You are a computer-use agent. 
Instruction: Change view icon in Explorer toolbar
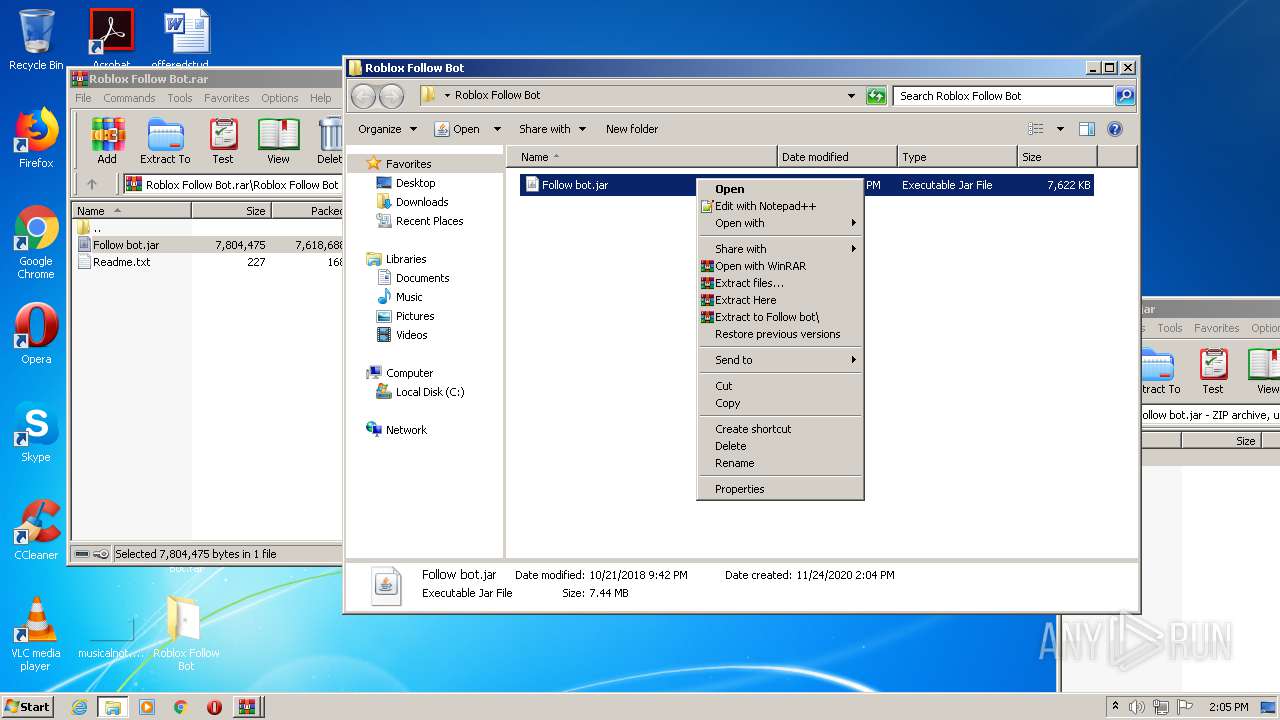[x=1036, y=129]
